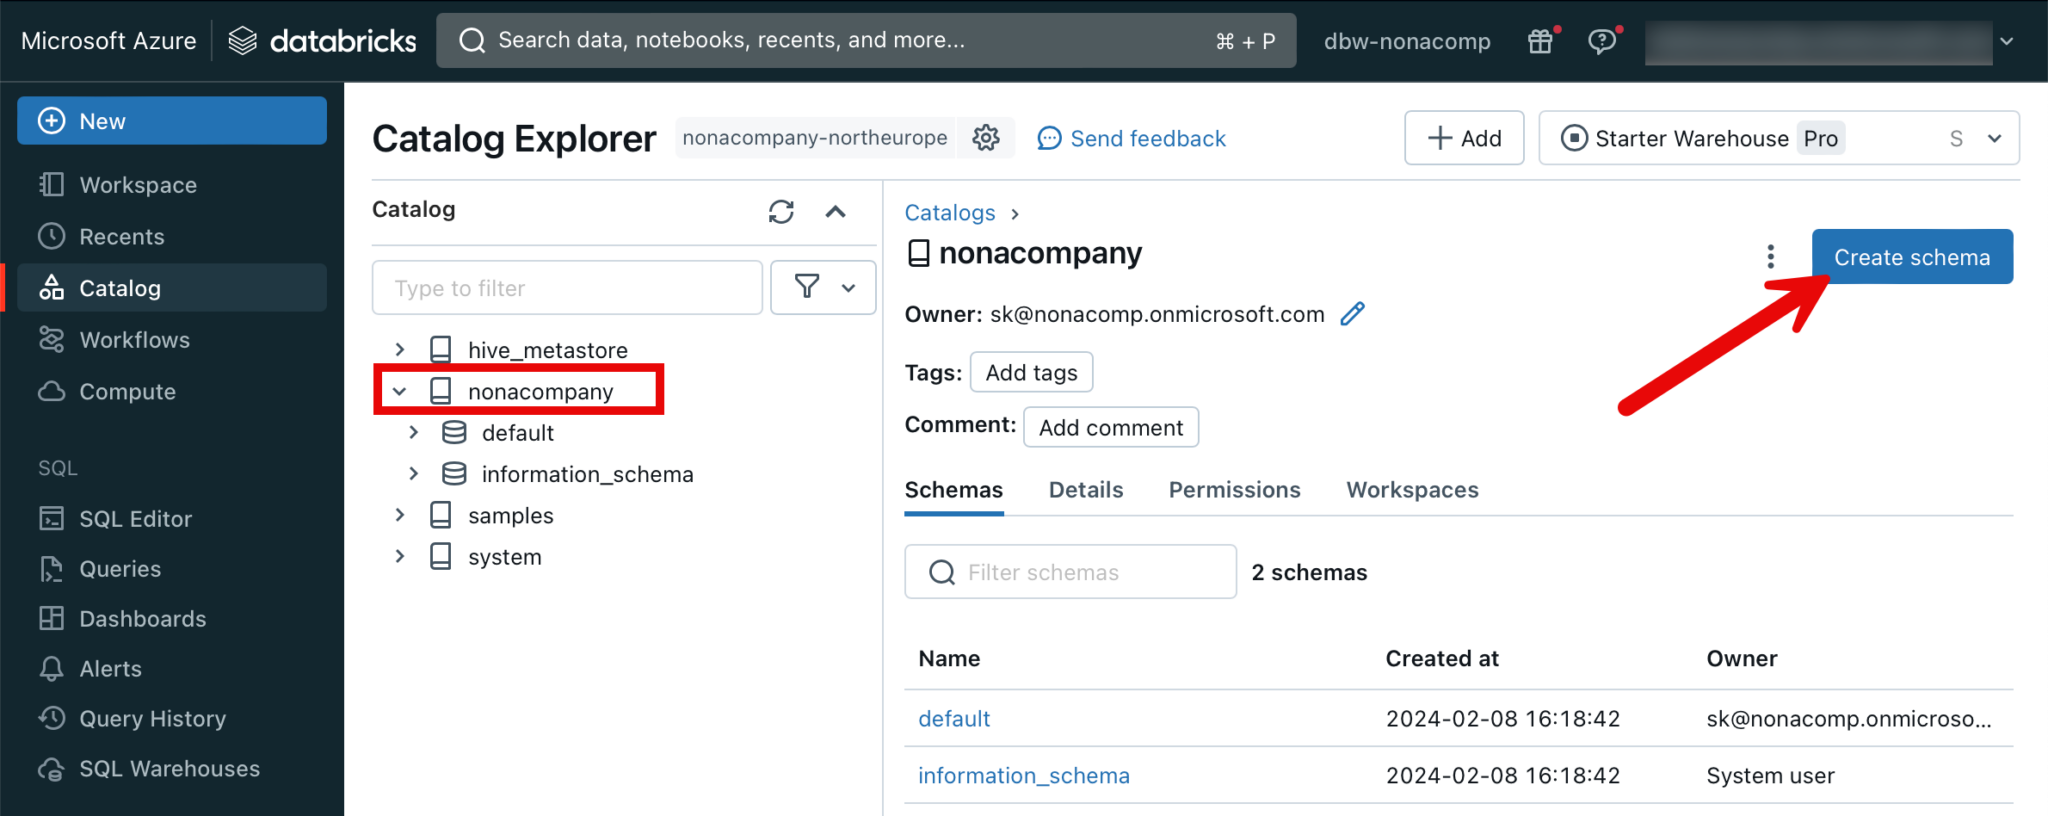The height and width of the screenshot is (816, 2048).
Task: Click the pencil icon to edit owner
Action: [1352, 314]
